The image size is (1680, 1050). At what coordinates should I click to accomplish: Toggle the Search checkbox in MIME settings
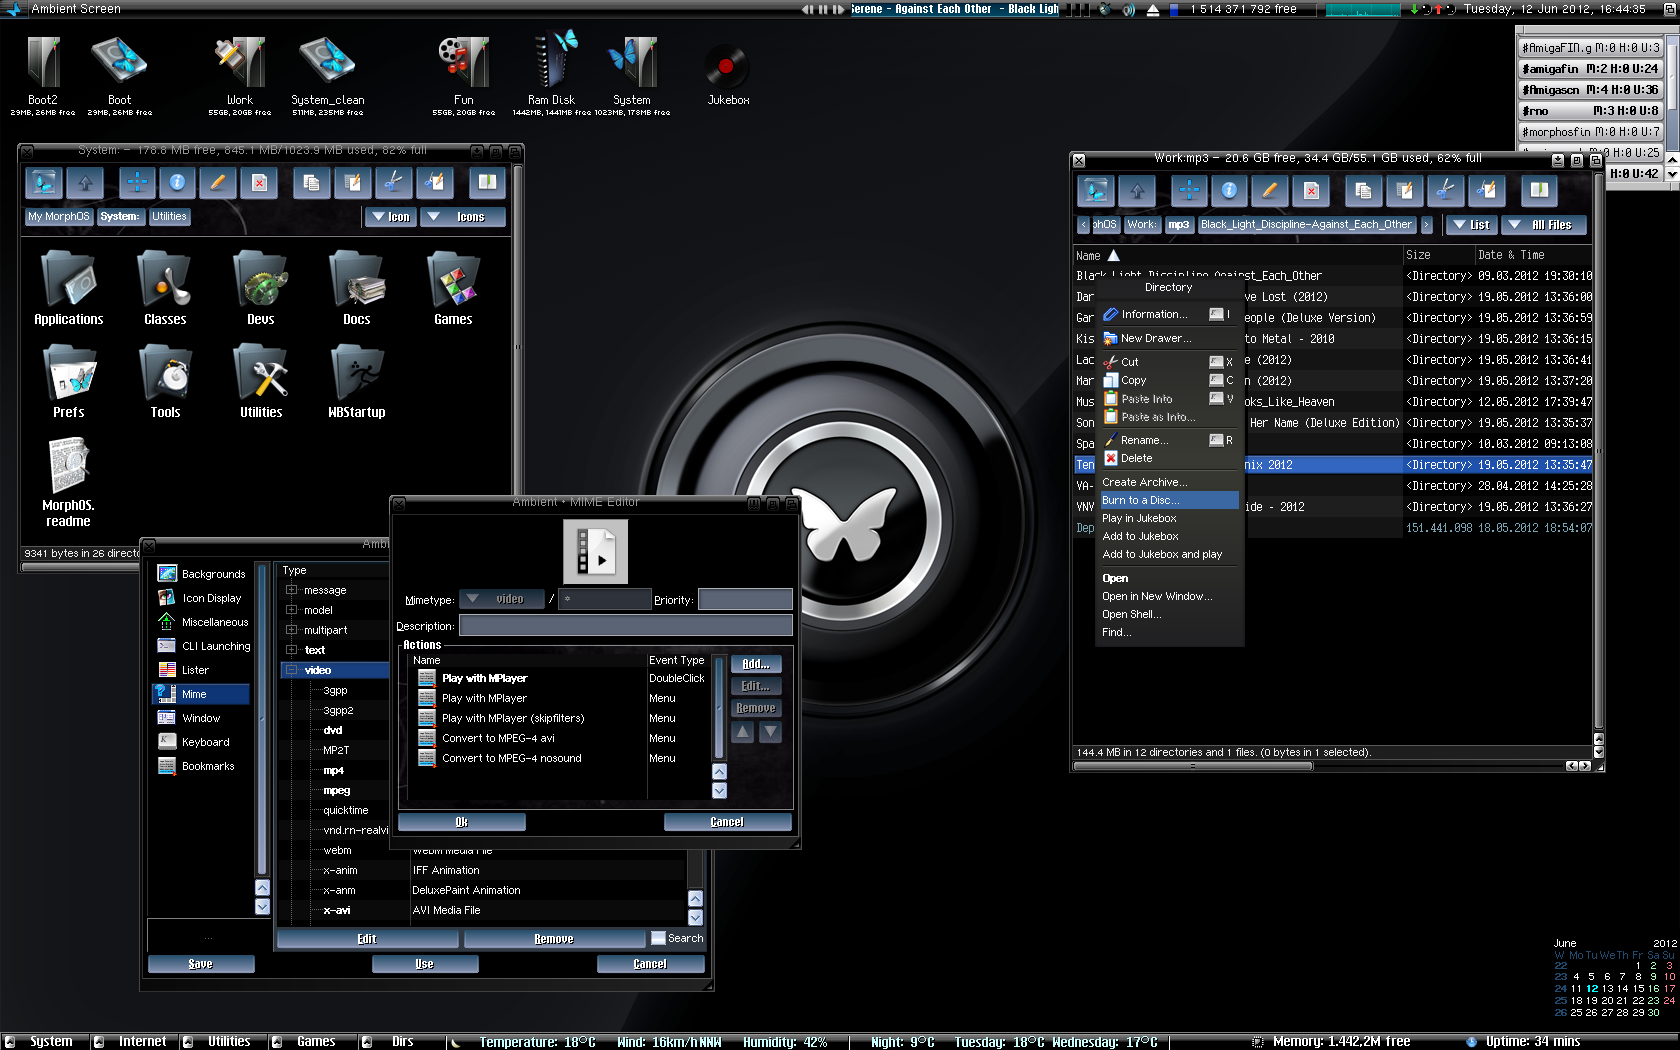(658, 938)
